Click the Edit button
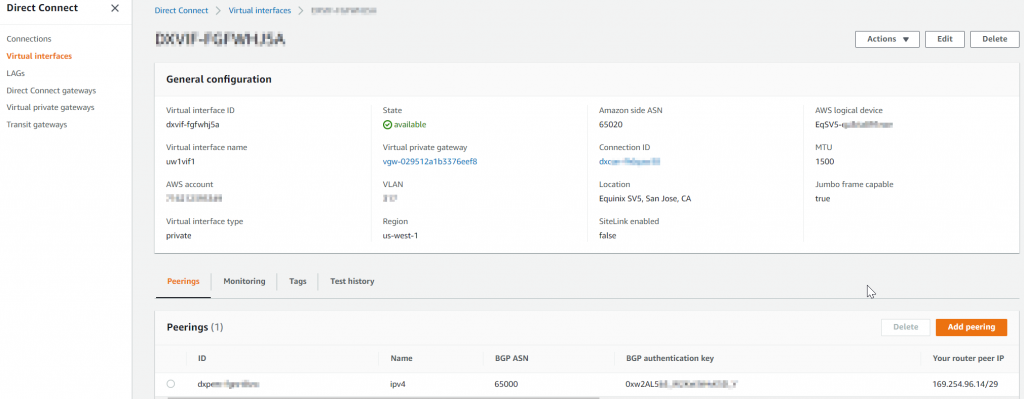Screen dimensions: 1024x399 [x=944, y=39]
